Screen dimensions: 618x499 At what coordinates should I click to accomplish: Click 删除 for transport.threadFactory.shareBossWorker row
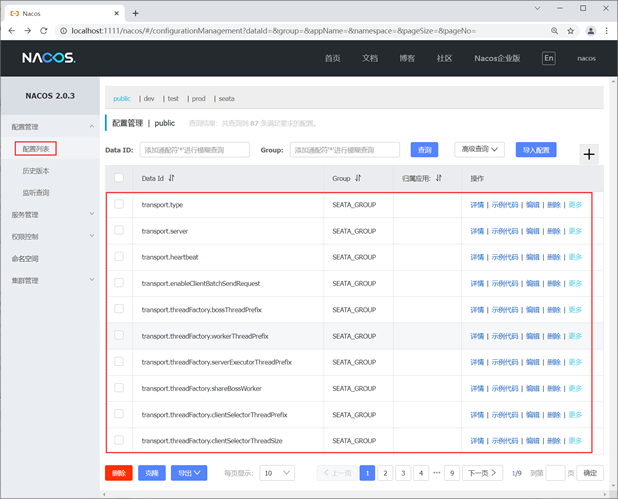[554, 388]
